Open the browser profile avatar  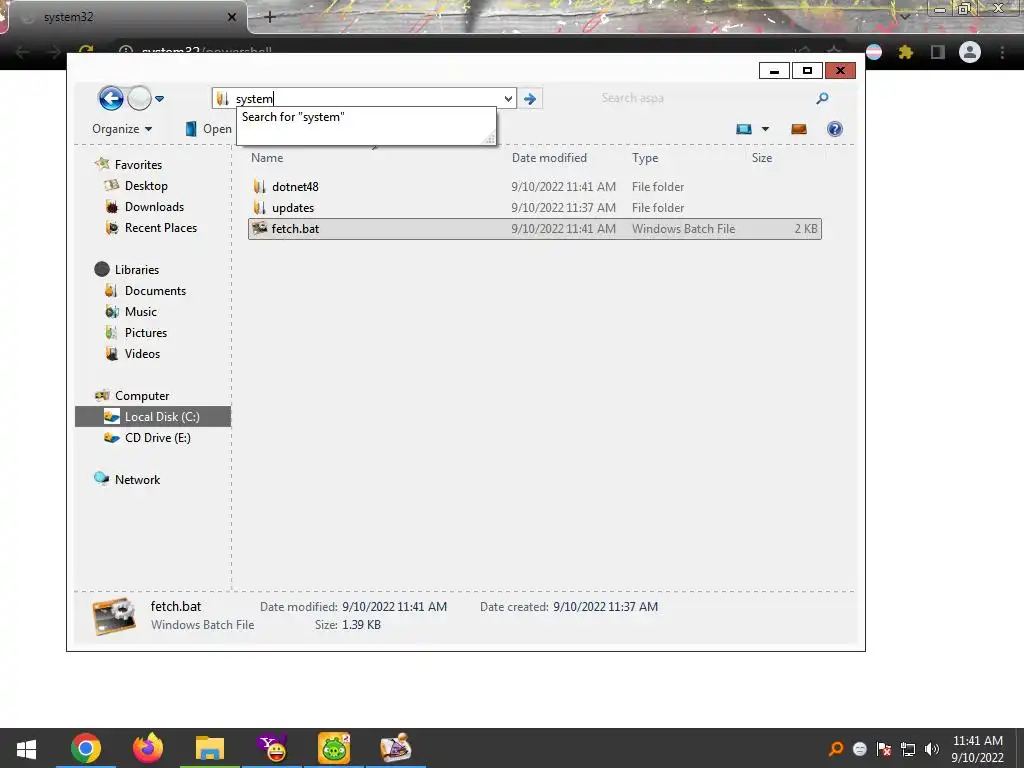(x=970, y=52)
